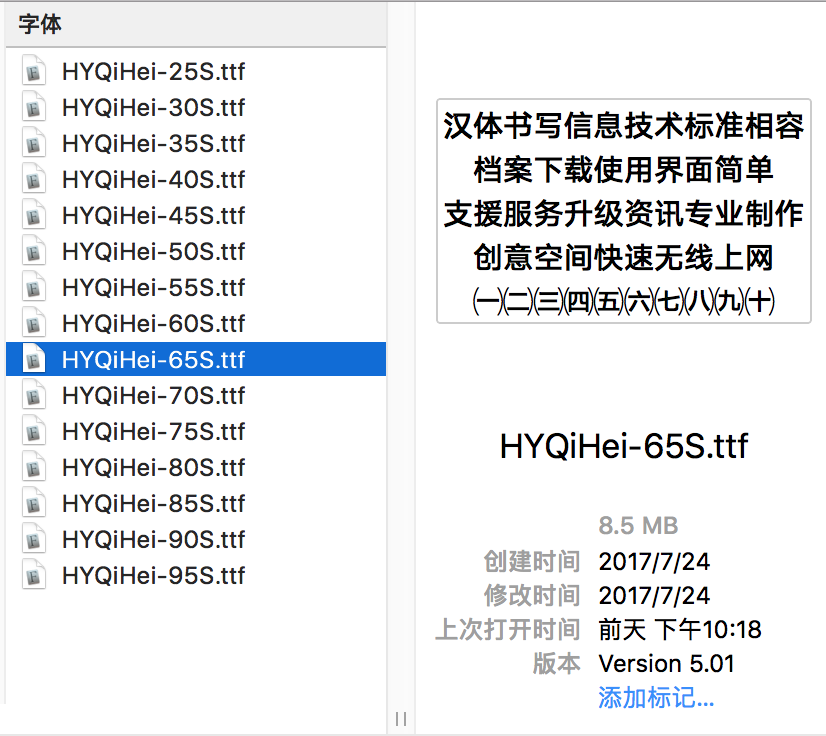This screenshot has height=736, width=826.
Task: Click the 上次打开时间 label
Action: click(508, 630)
